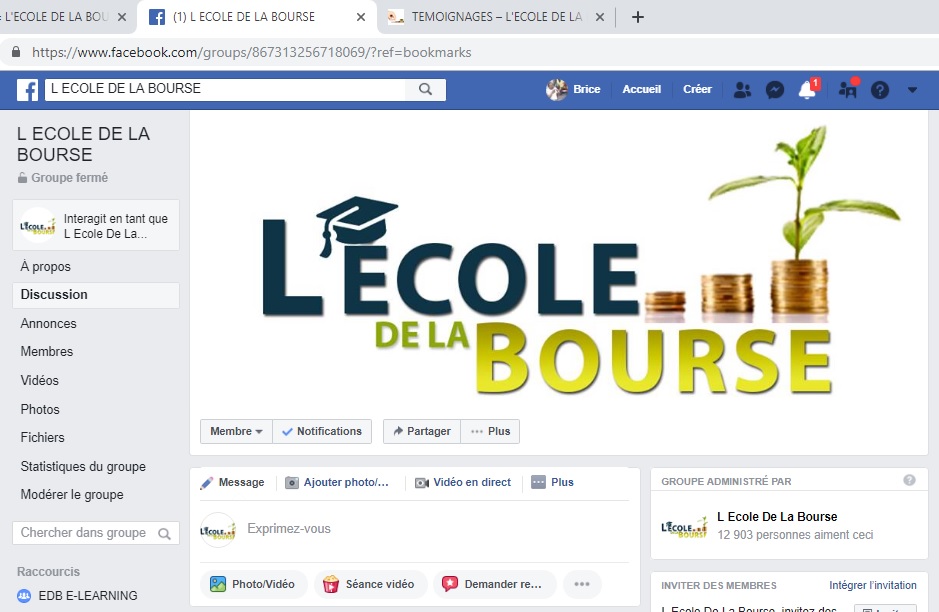Open the new browser tab plus button
939x612 pixels.
point(638,17)
